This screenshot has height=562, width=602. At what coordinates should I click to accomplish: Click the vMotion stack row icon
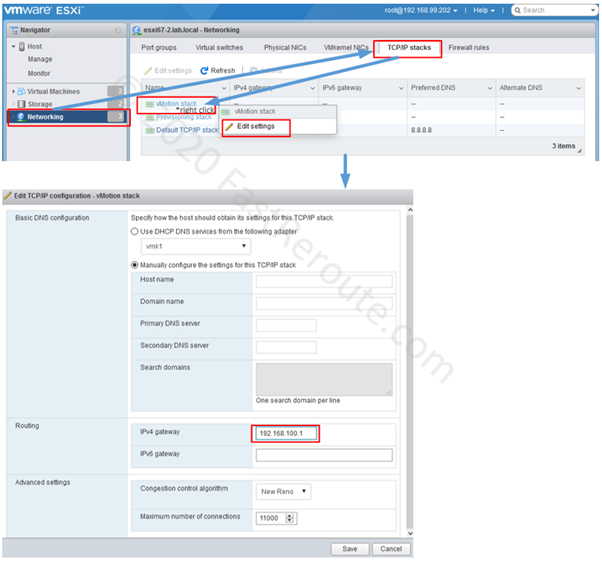click(x=150, y=104)
